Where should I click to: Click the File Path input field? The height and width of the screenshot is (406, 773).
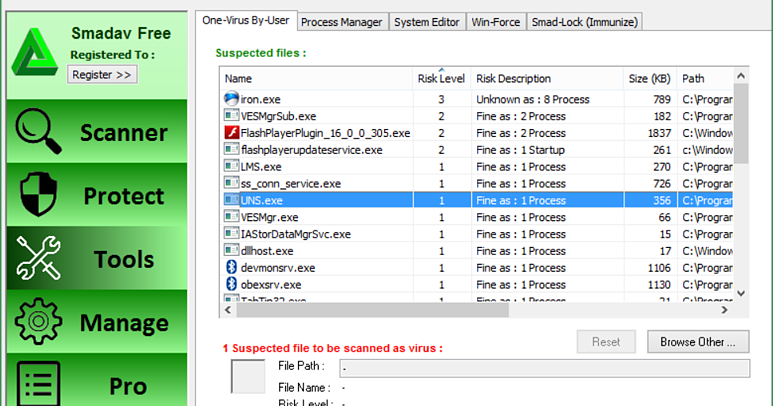tap(545, 368)
